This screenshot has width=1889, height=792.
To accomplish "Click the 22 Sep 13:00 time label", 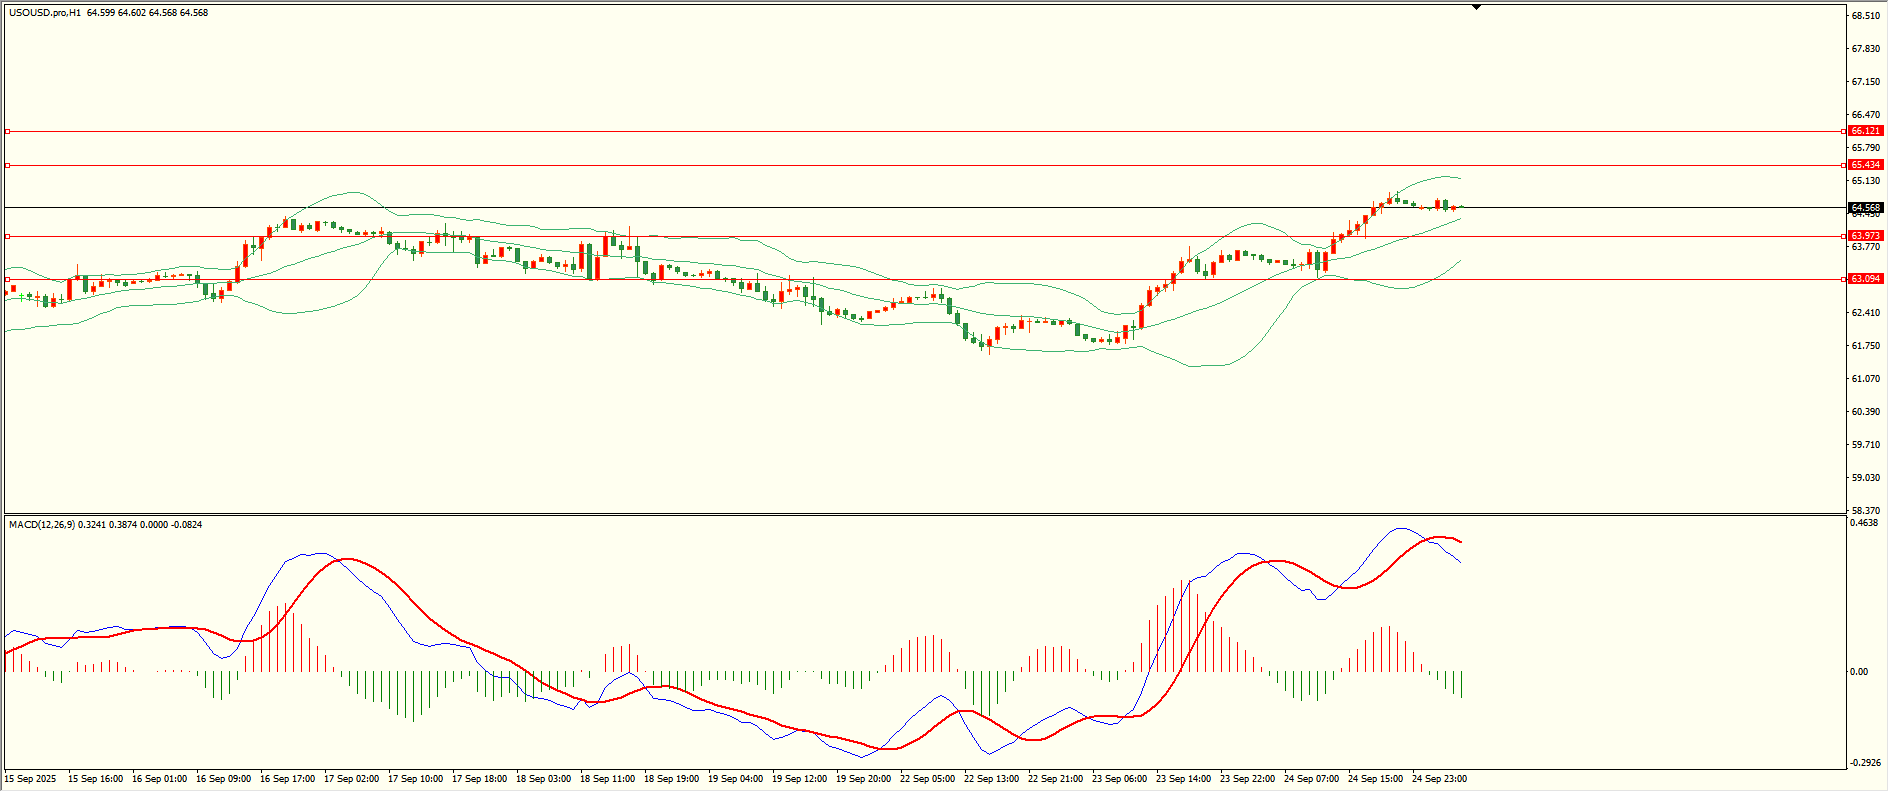I will (x=991, y=779).
